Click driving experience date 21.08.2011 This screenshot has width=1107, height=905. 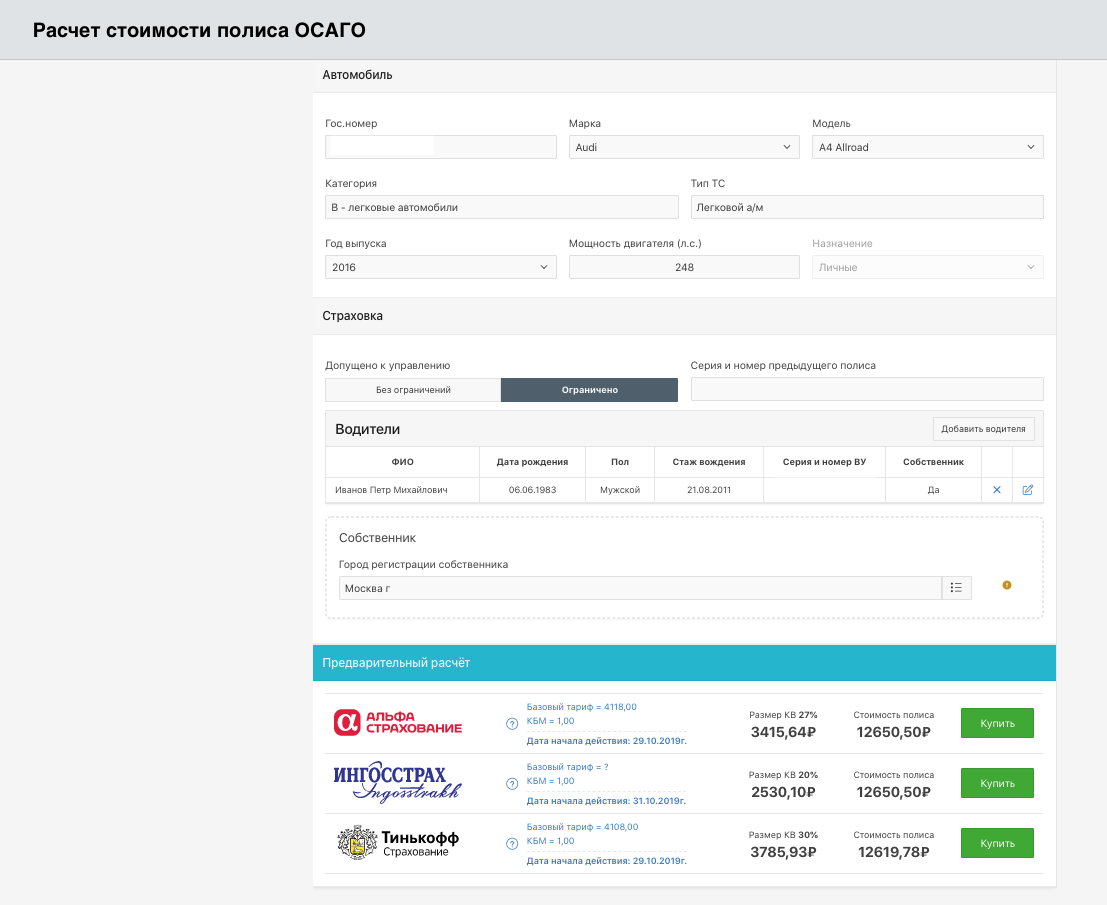709,490
